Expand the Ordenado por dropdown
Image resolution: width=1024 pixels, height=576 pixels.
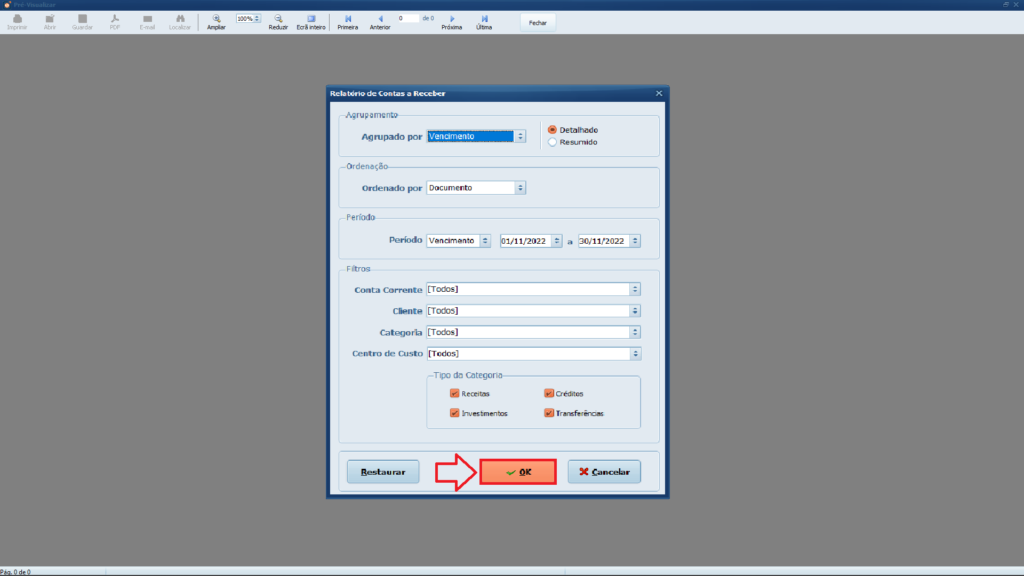pos(520,187)
